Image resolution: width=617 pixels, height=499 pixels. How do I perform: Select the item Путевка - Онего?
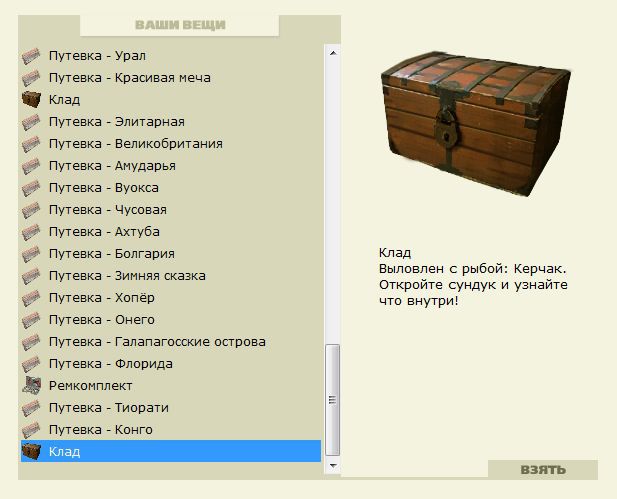(x=102, y=320)
